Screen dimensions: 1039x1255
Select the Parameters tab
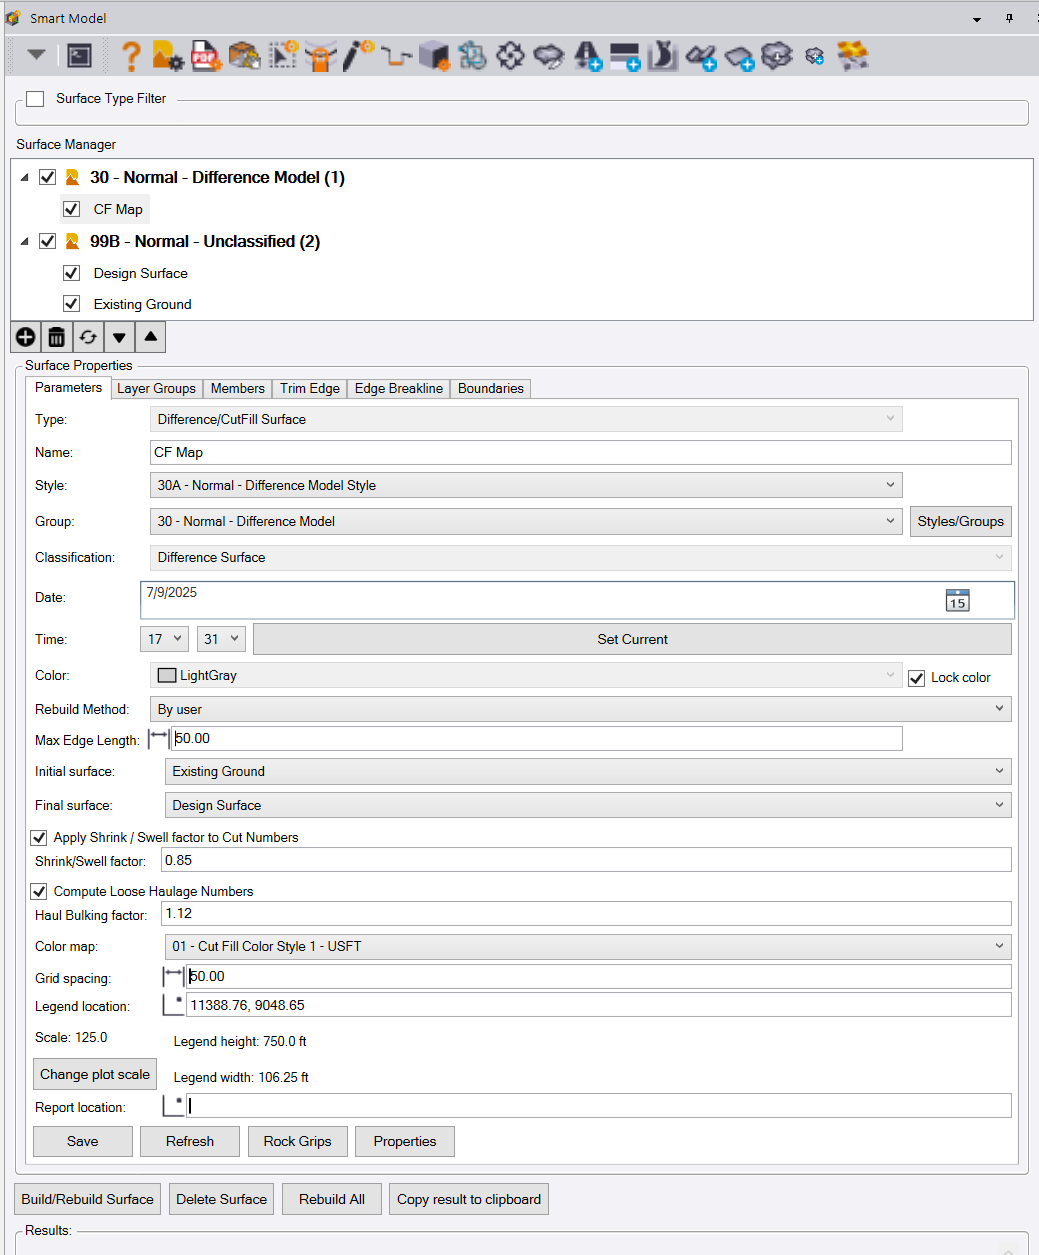68,388
